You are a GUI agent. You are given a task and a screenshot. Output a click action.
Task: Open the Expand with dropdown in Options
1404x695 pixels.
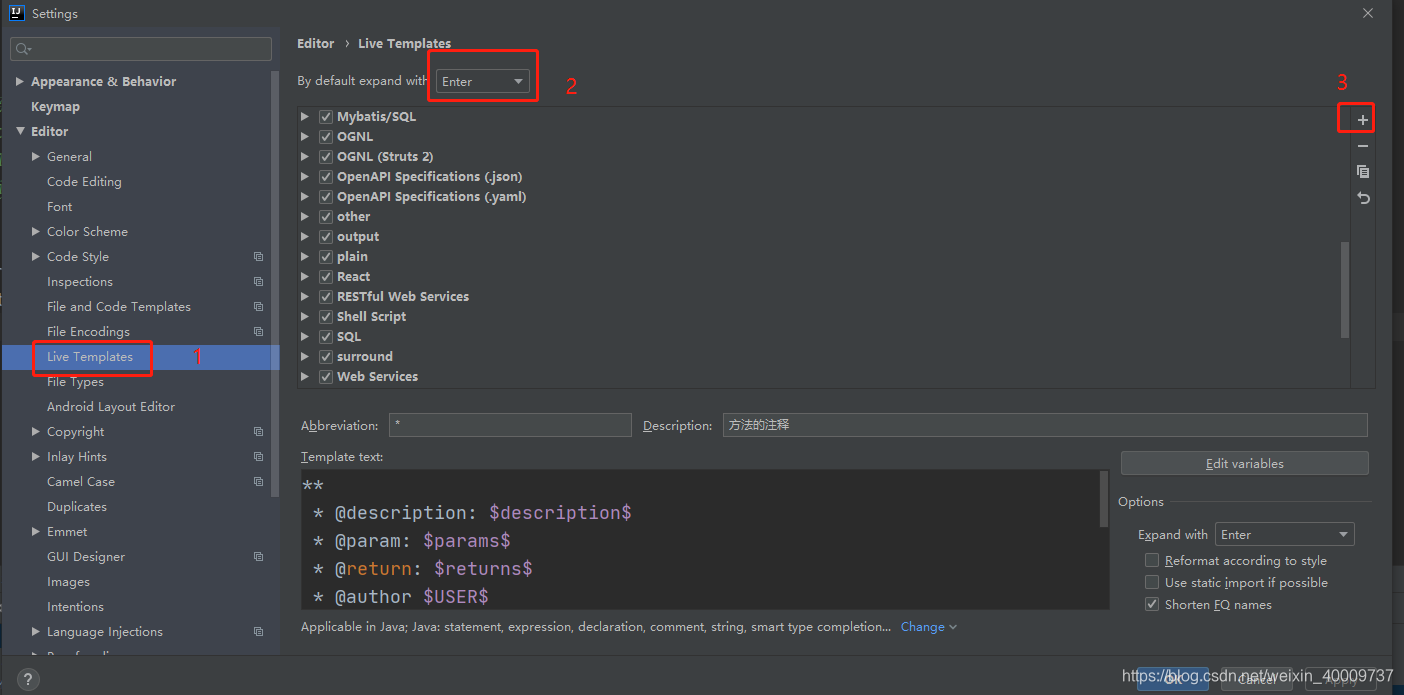pyautogui.click(x=1284, y=535)
